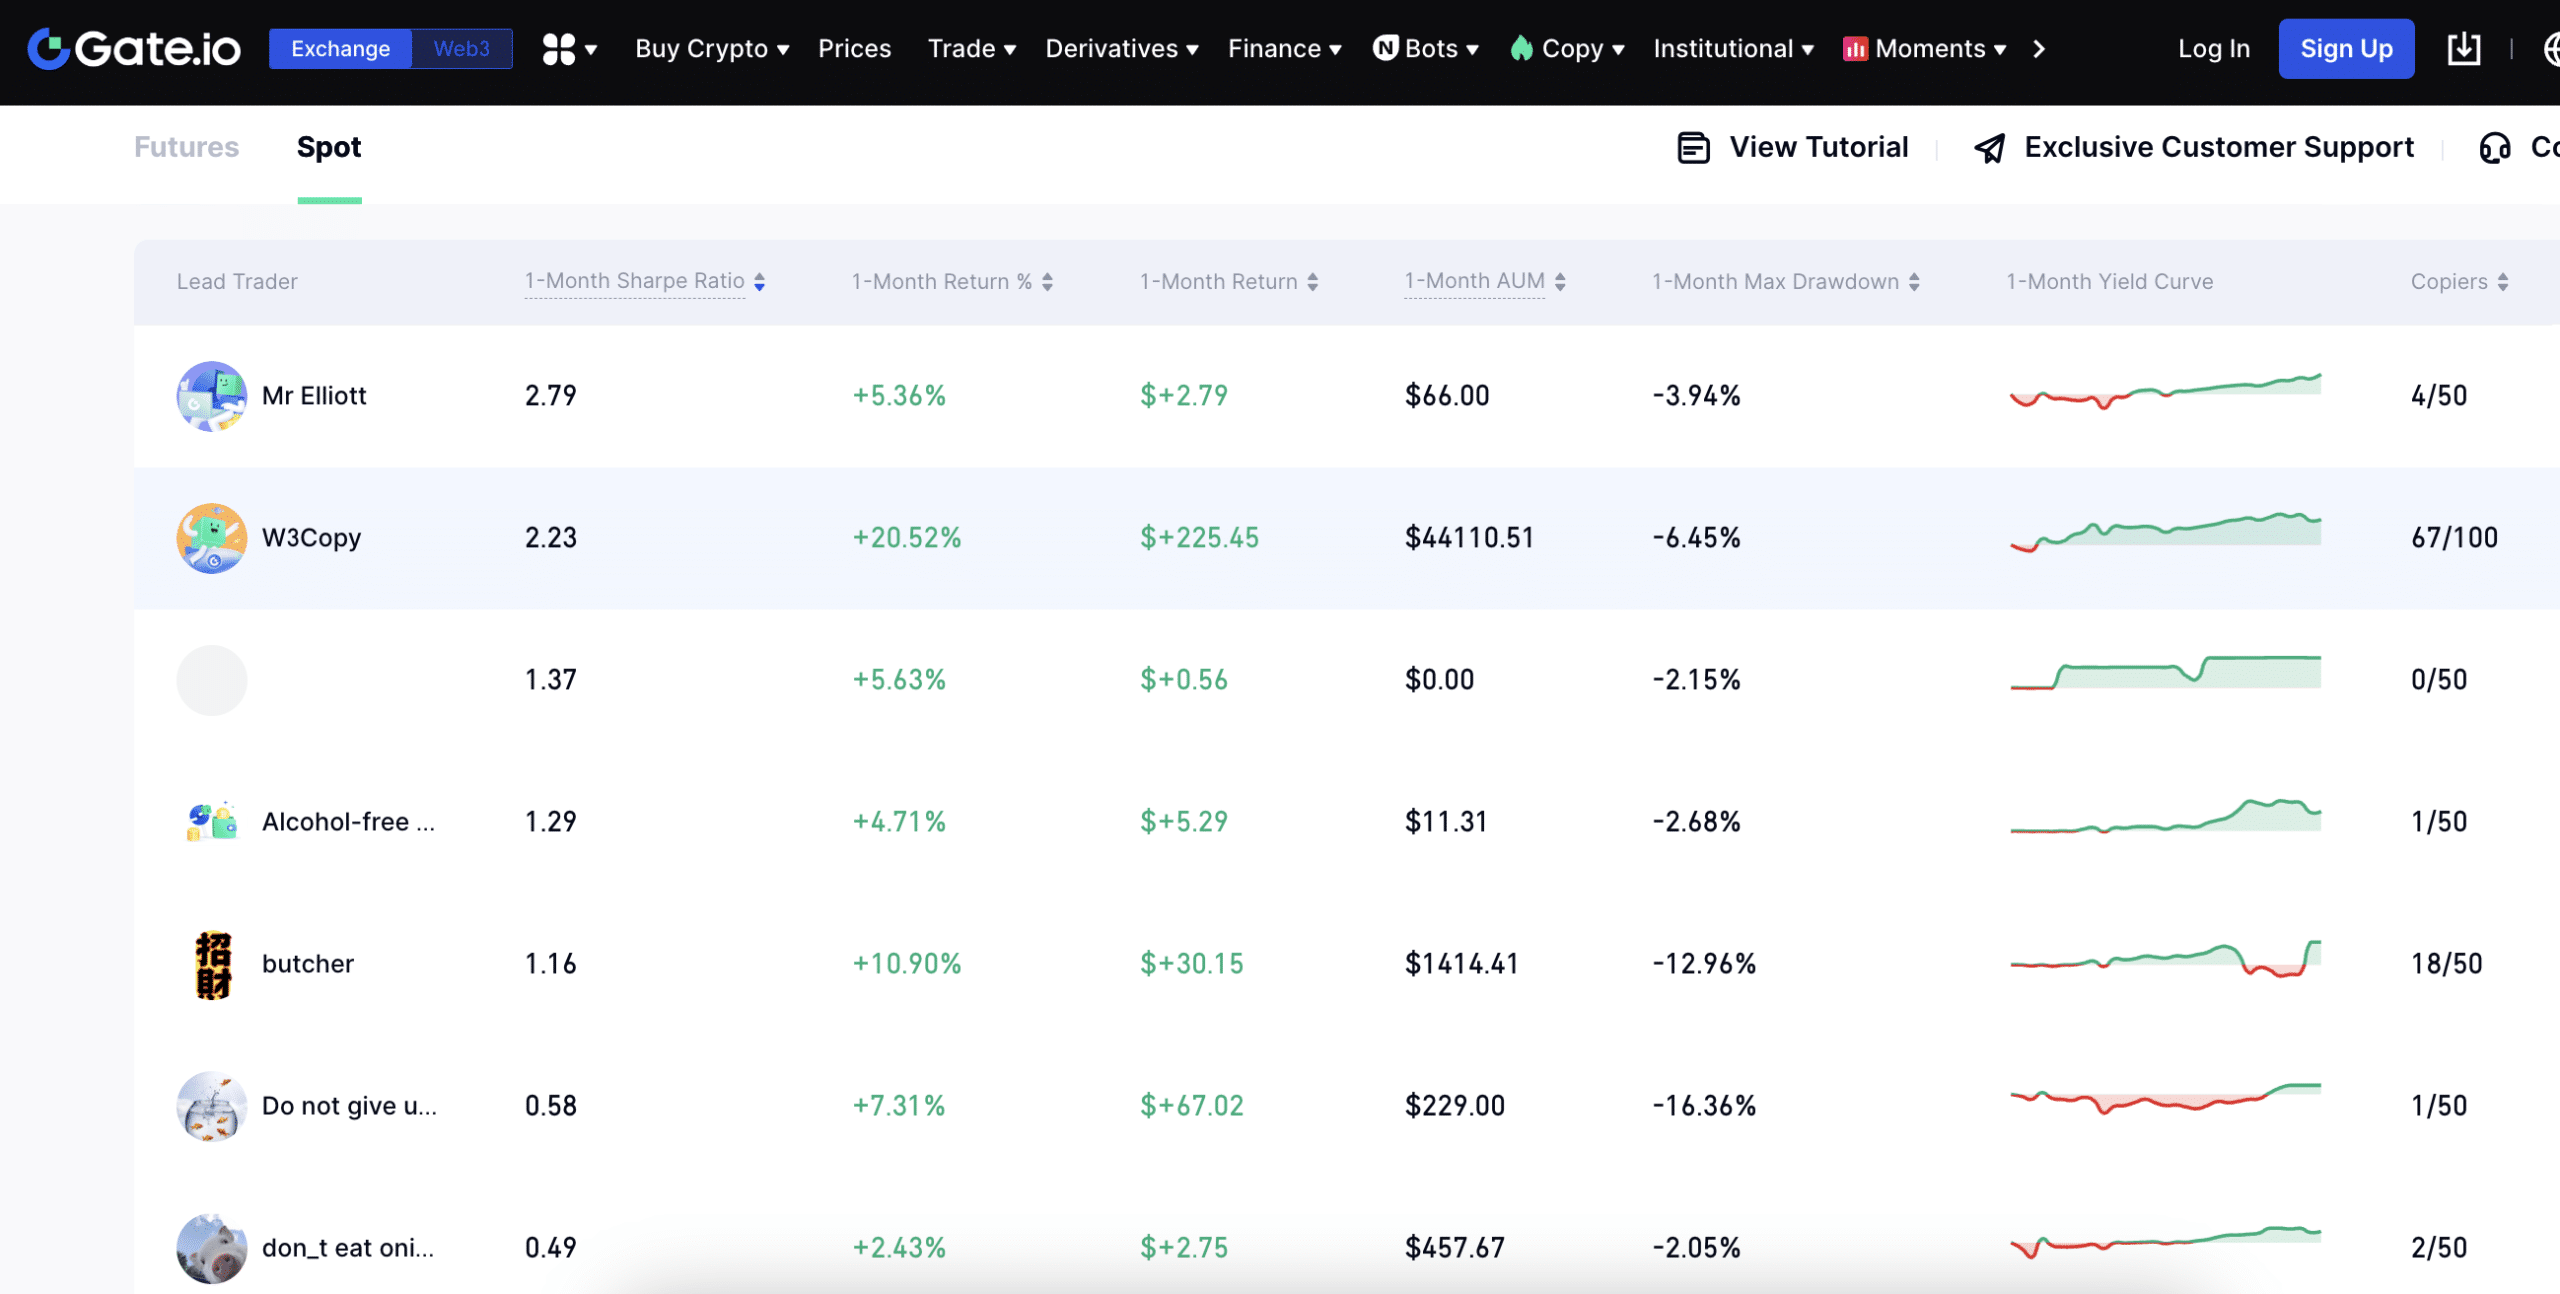View Mr Elliott yield curve chart
The width and height of the screenshot is (2560, 1294).
click(x=2164, y=393)
